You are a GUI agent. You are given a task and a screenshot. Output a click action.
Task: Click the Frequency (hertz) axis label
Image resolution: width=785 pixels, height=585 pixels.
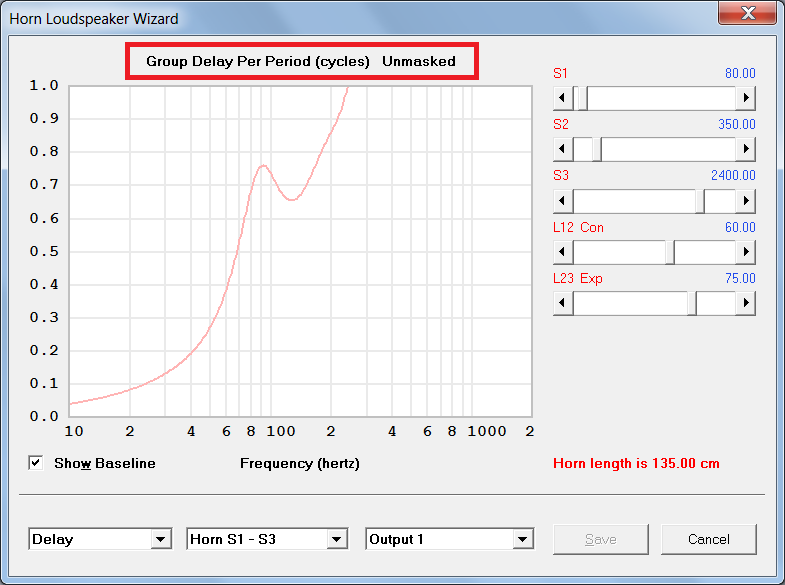[300, 463]
